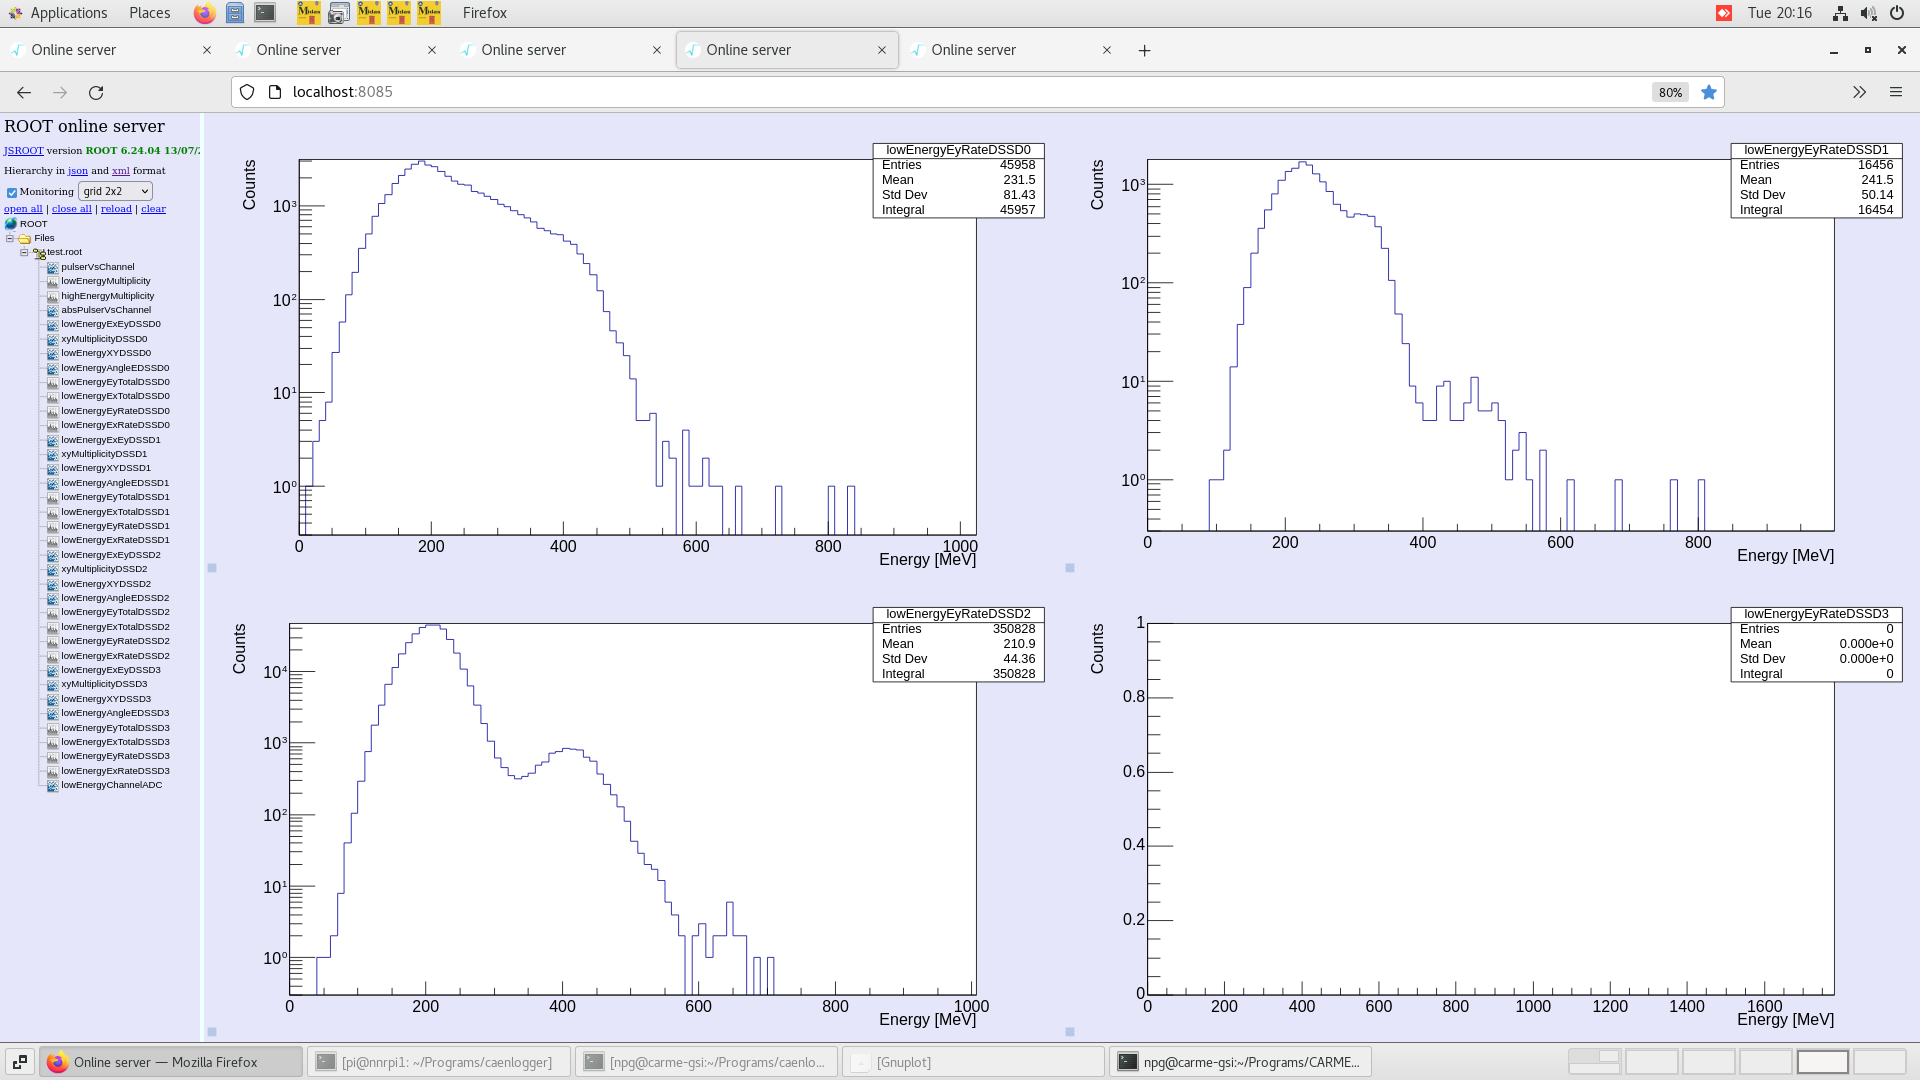Disable the Monitoring checkbox

[12, 192]
